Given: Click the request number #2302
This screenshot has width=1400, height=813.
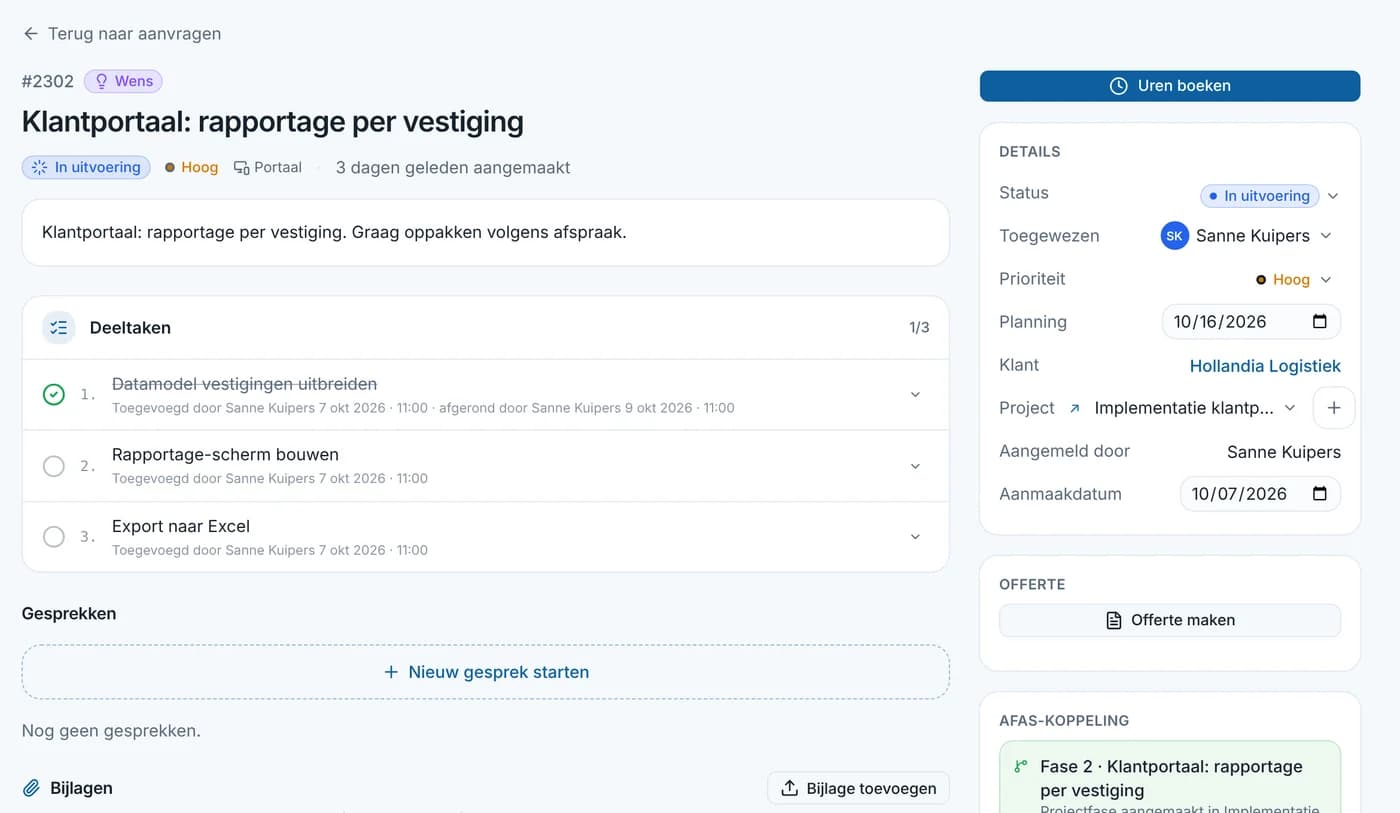Looking at the screenshot, I should (x=48, y=81).
